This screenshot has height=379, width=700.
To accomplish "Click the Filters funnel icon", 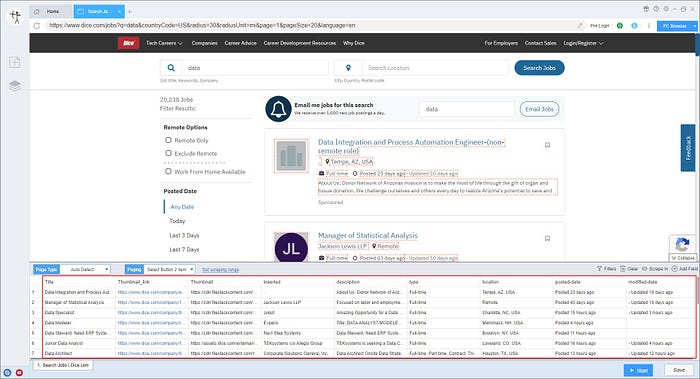I will click(600, 269).
